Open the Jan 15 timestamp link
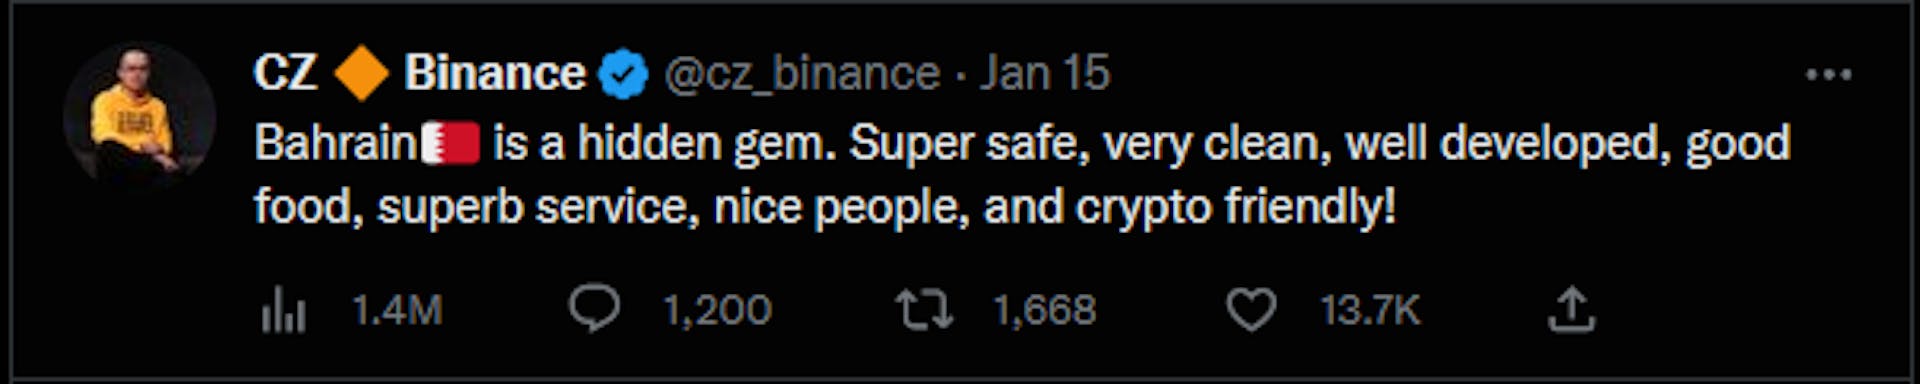The height and width of the screenshot is (384, 1920). click(1045, 73)
